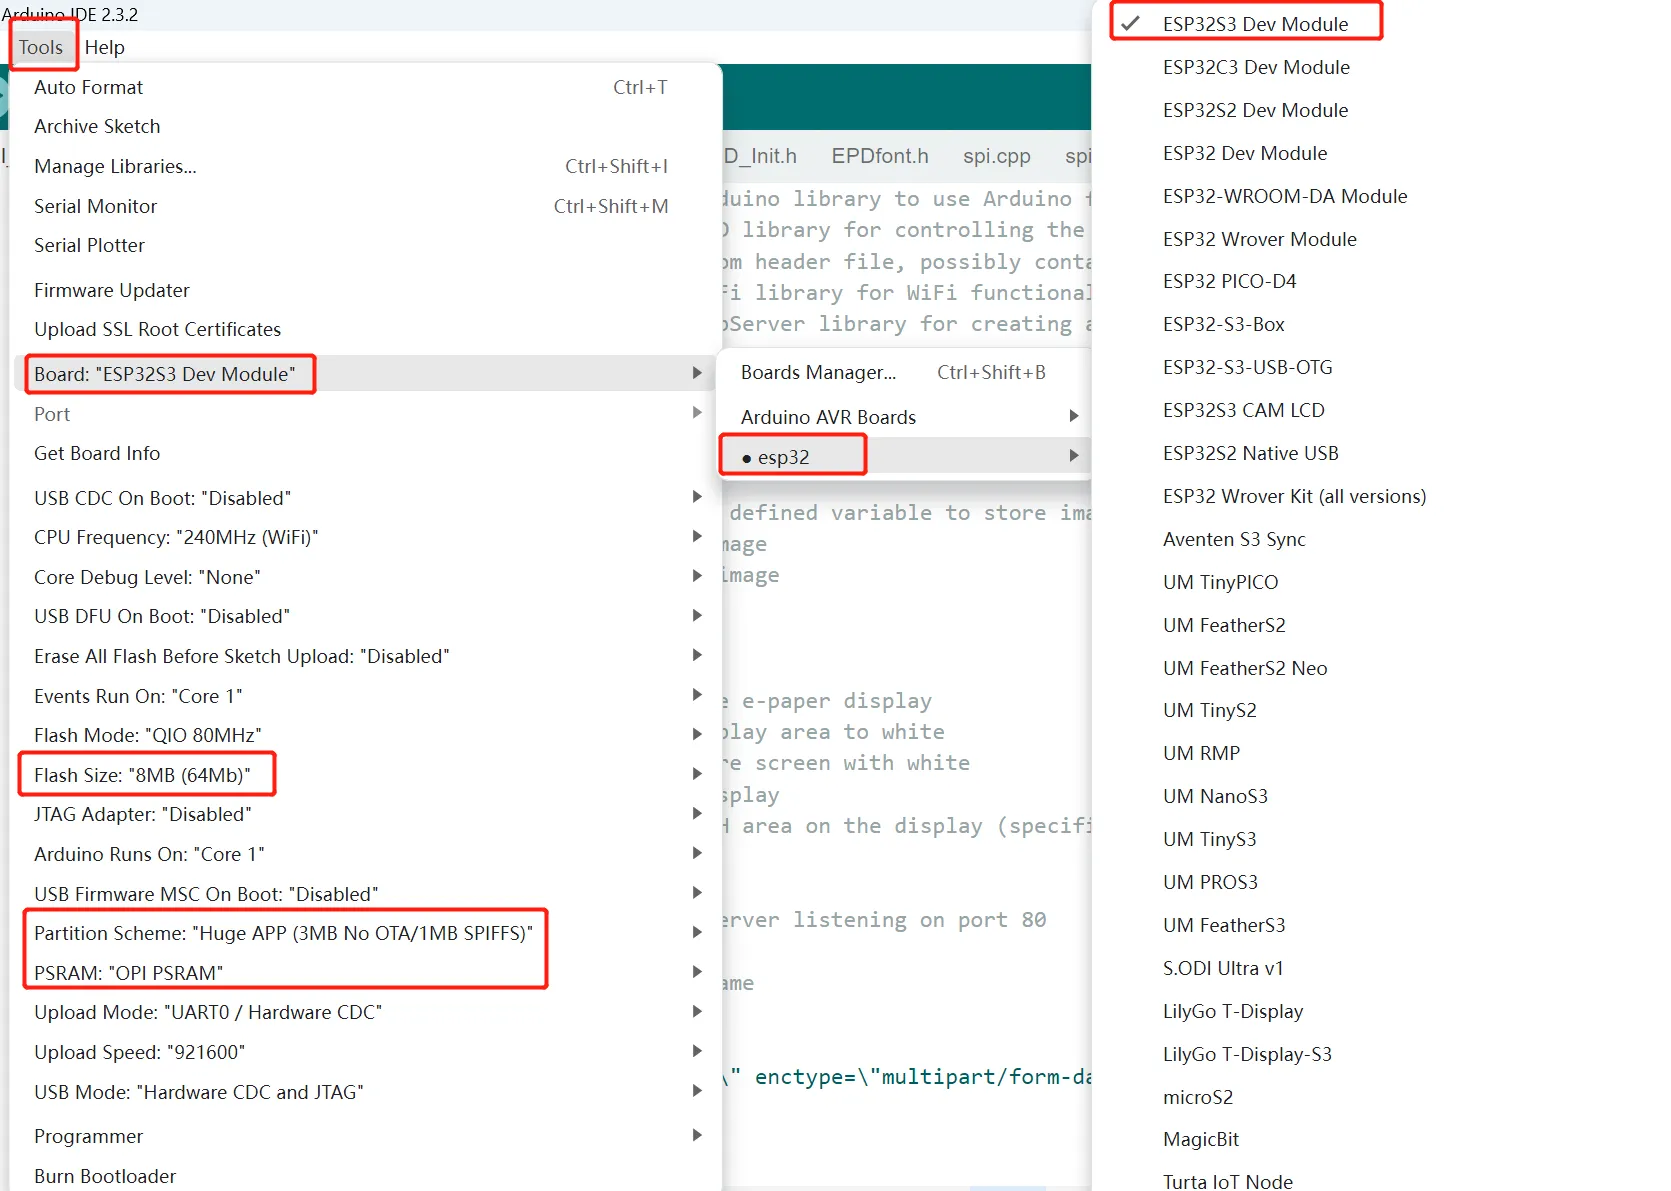Select Auto Format menu entry
1671x1191 pixels.
(88, 87)
